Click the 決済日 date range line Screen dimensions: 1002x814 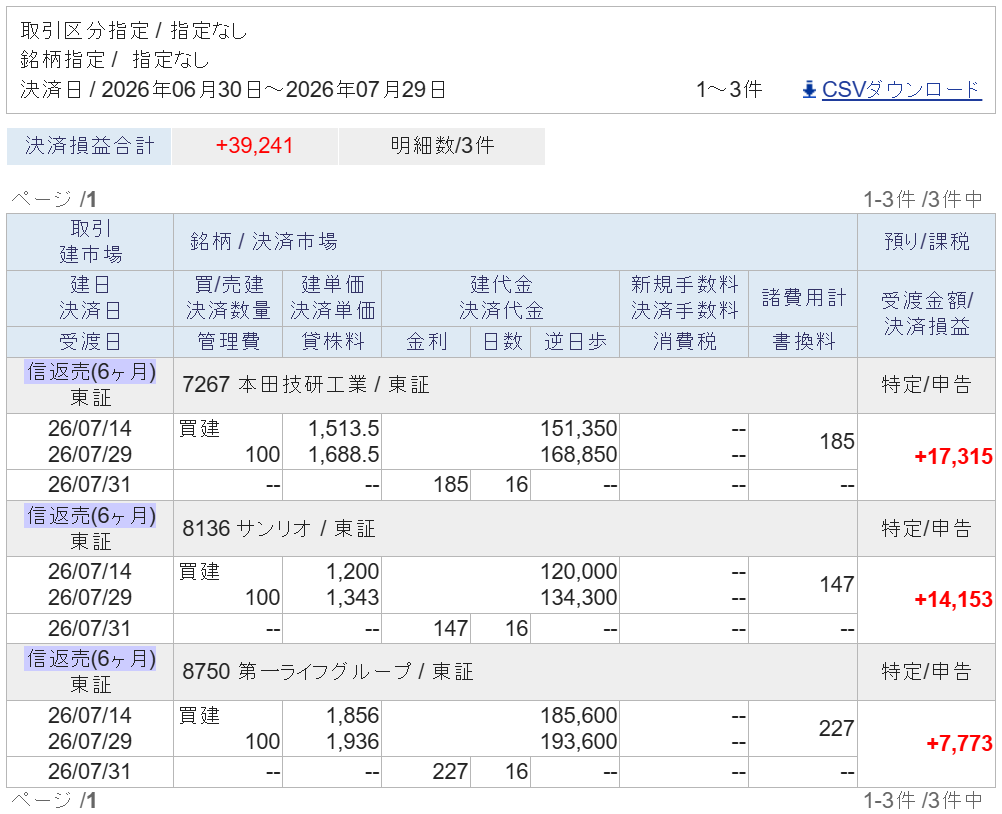233,89
